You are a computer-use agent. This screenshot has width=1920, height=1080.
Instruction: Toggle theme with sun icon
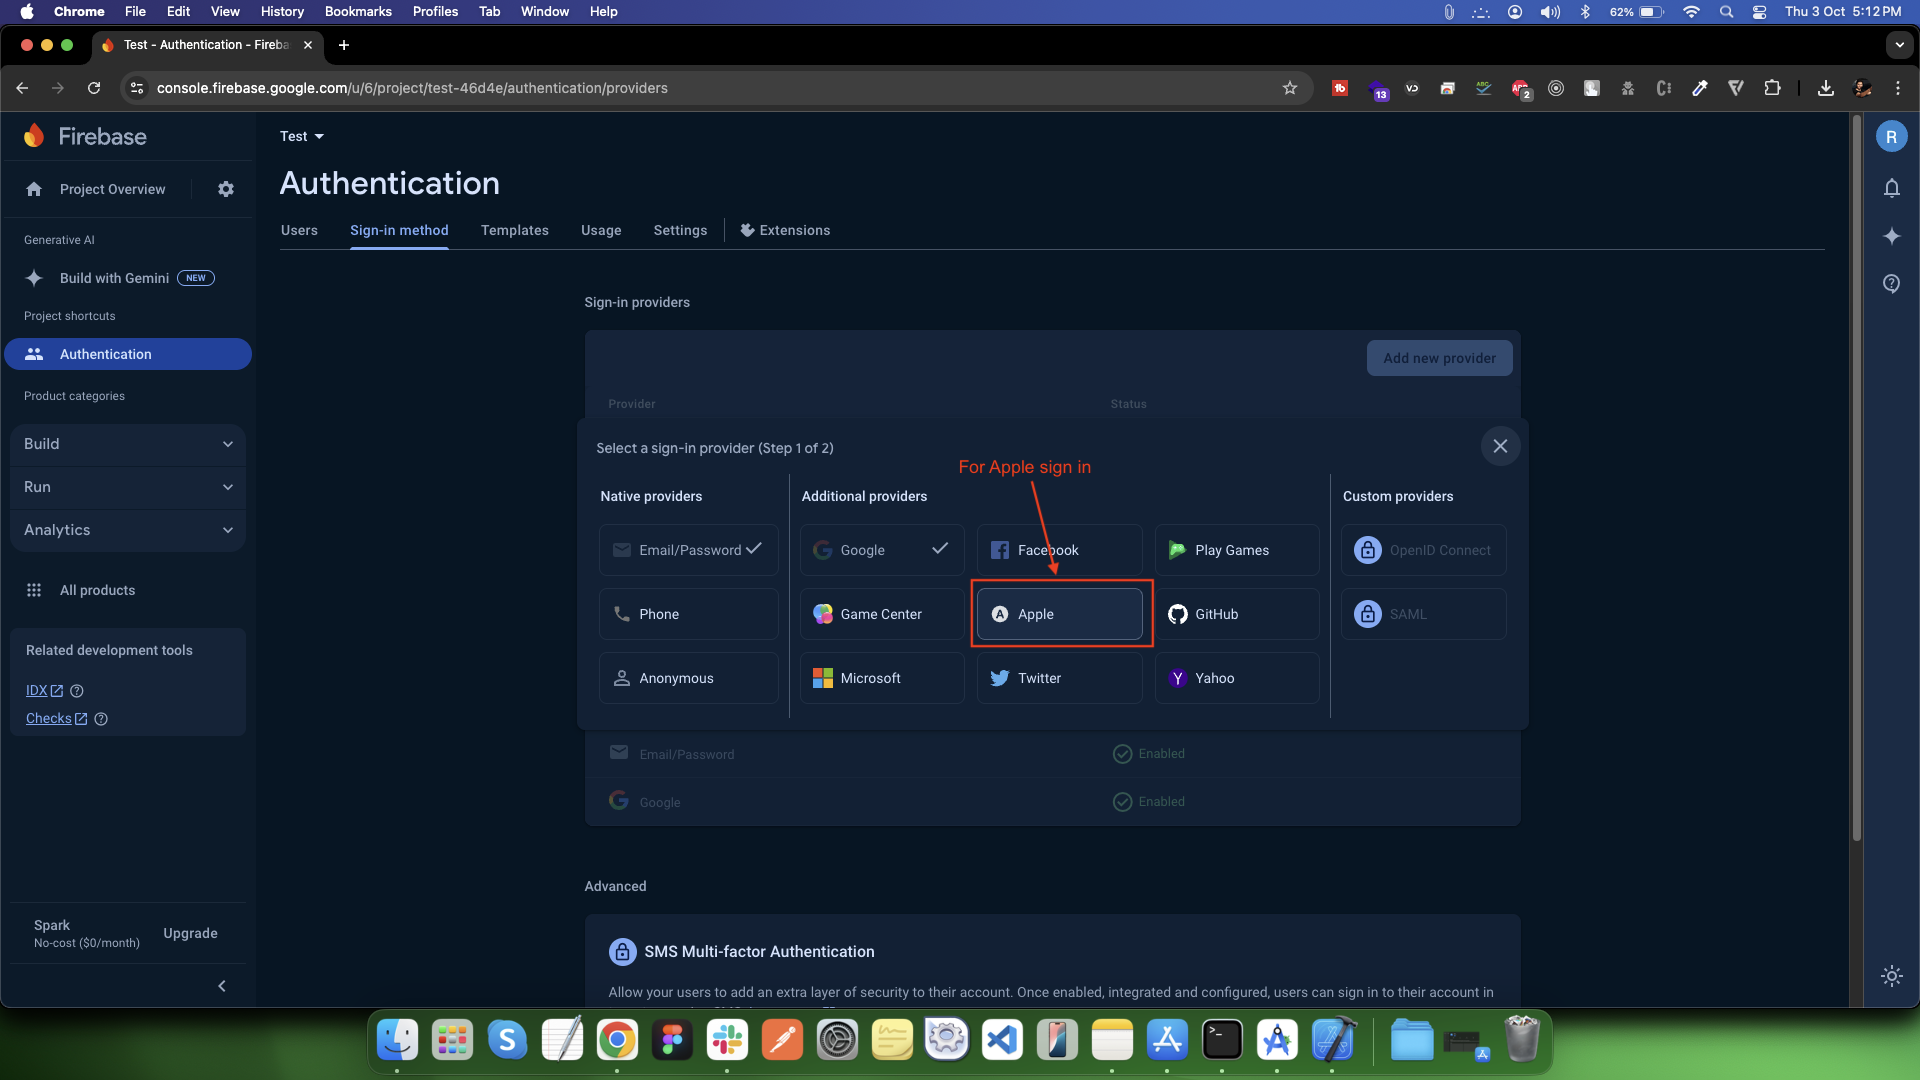1891,976
